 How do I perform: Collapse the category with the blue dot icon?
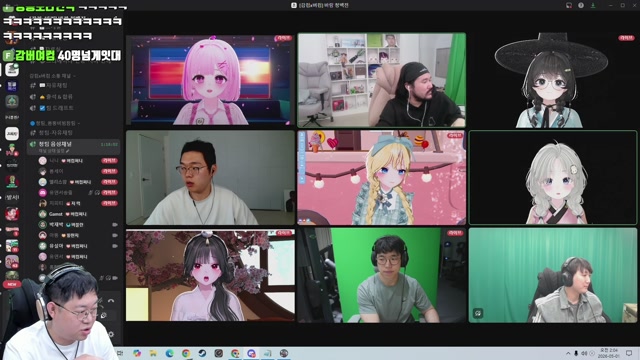coord(55,123)
